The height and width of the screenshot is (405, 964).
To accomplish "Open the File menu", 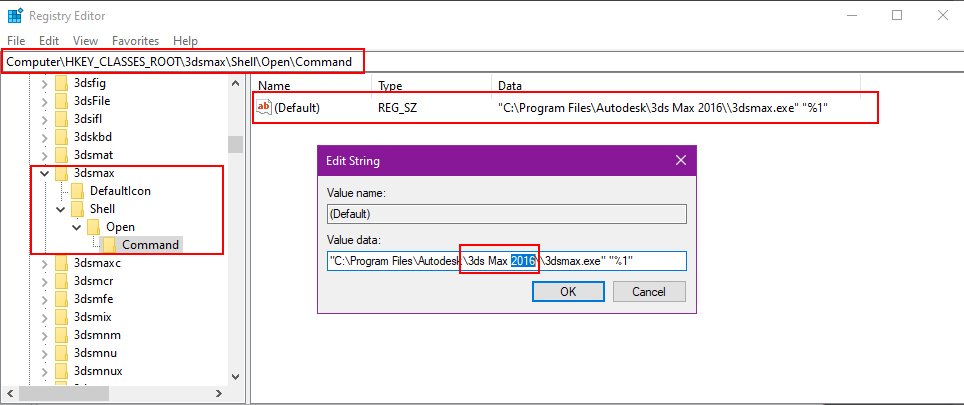I will (x=17, y=41).
